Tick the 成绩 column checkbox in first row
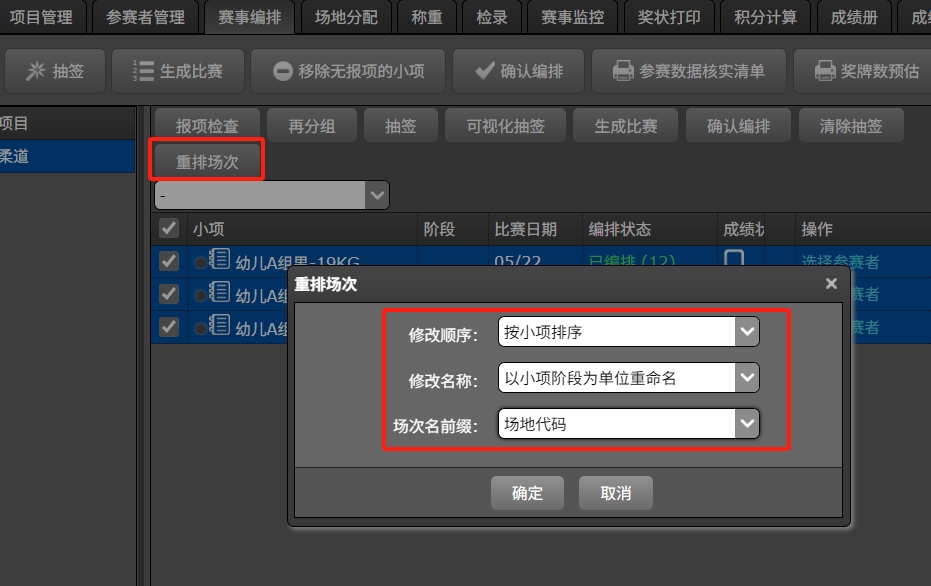 pyautogui.click(x=734, y=259)
